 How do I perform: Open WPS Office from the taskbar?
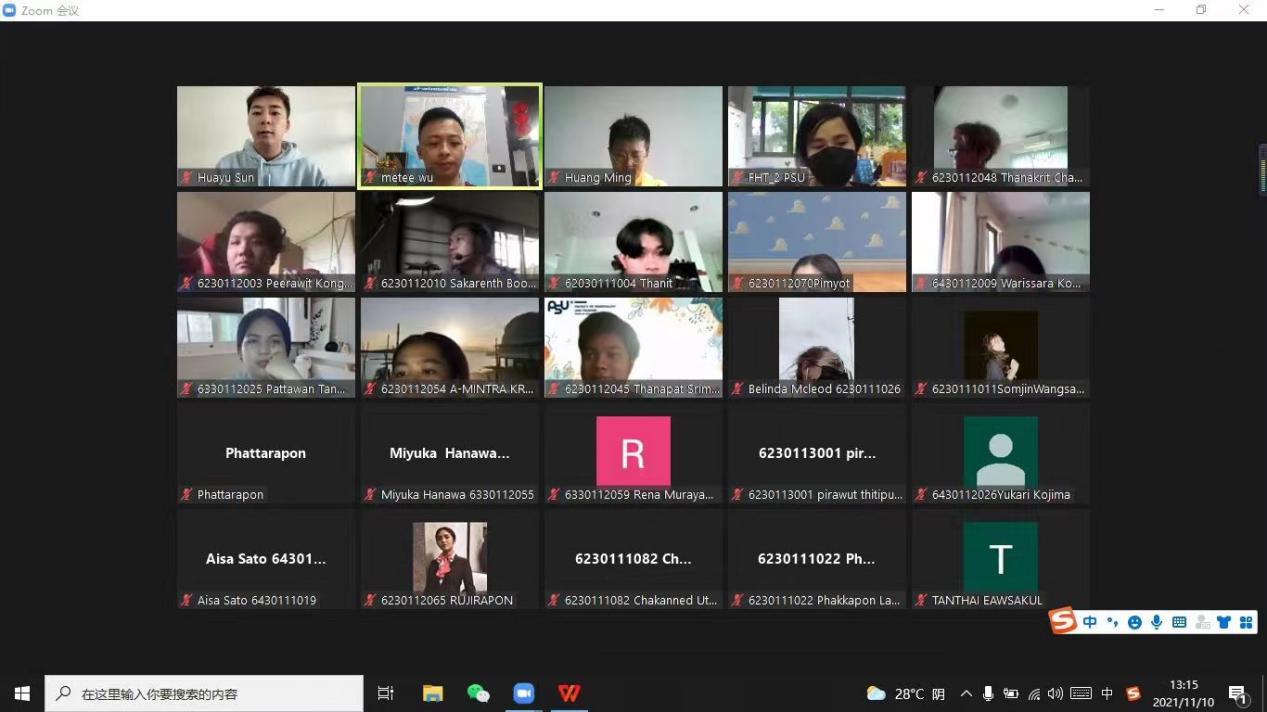[x=569, y=693]
